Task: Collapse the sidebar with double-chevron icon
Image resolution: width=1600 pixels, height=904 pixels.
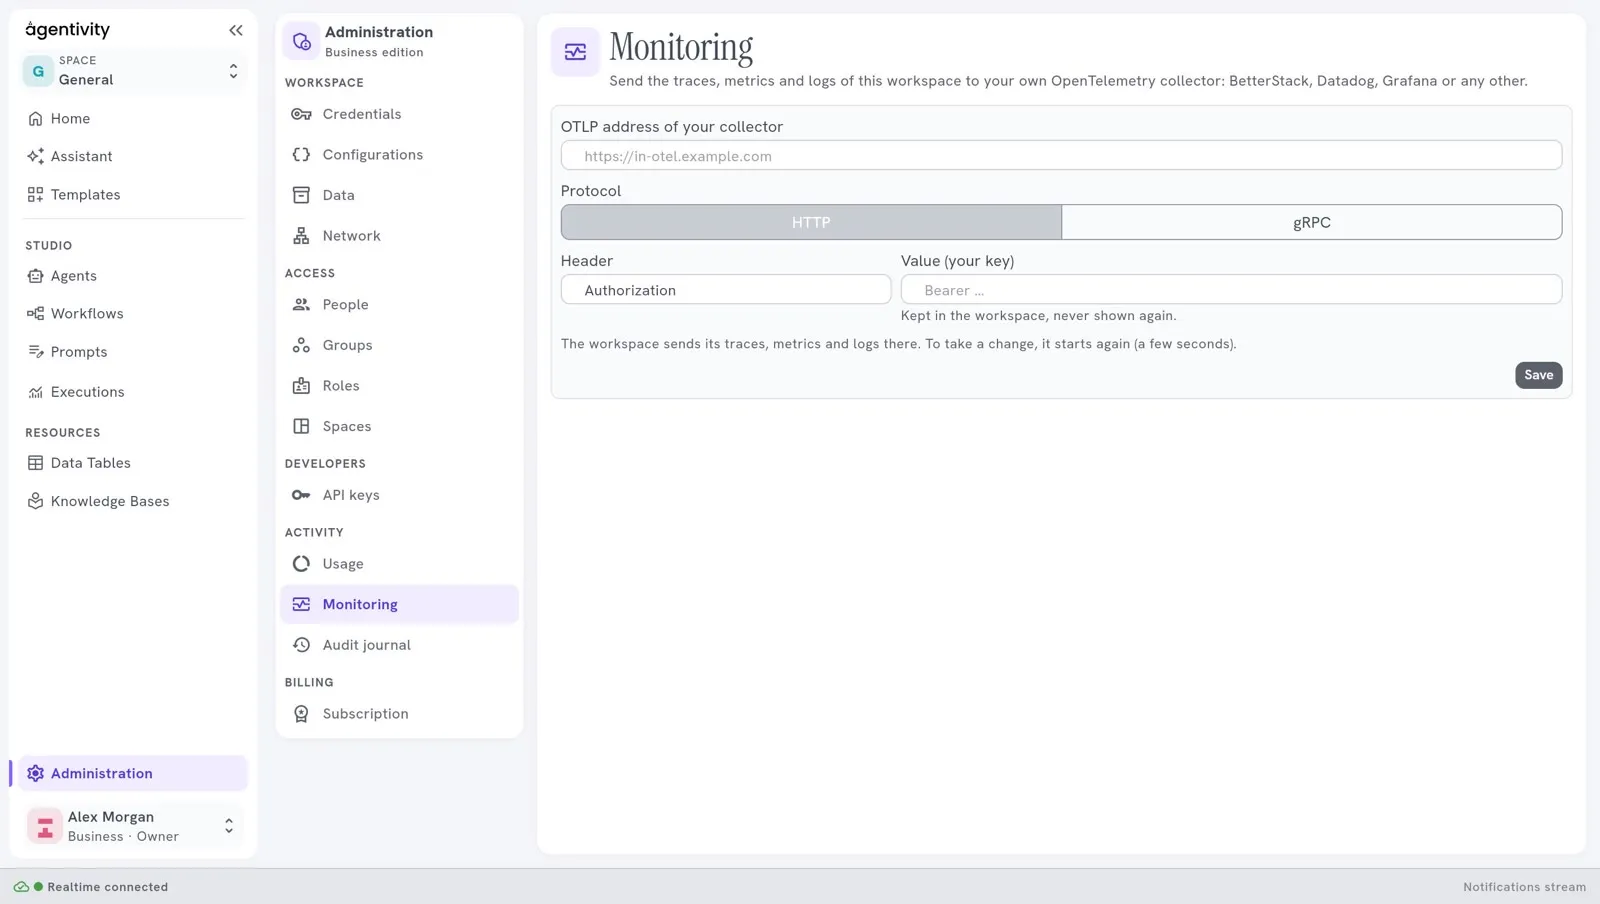Action: [x=236, y=30]
